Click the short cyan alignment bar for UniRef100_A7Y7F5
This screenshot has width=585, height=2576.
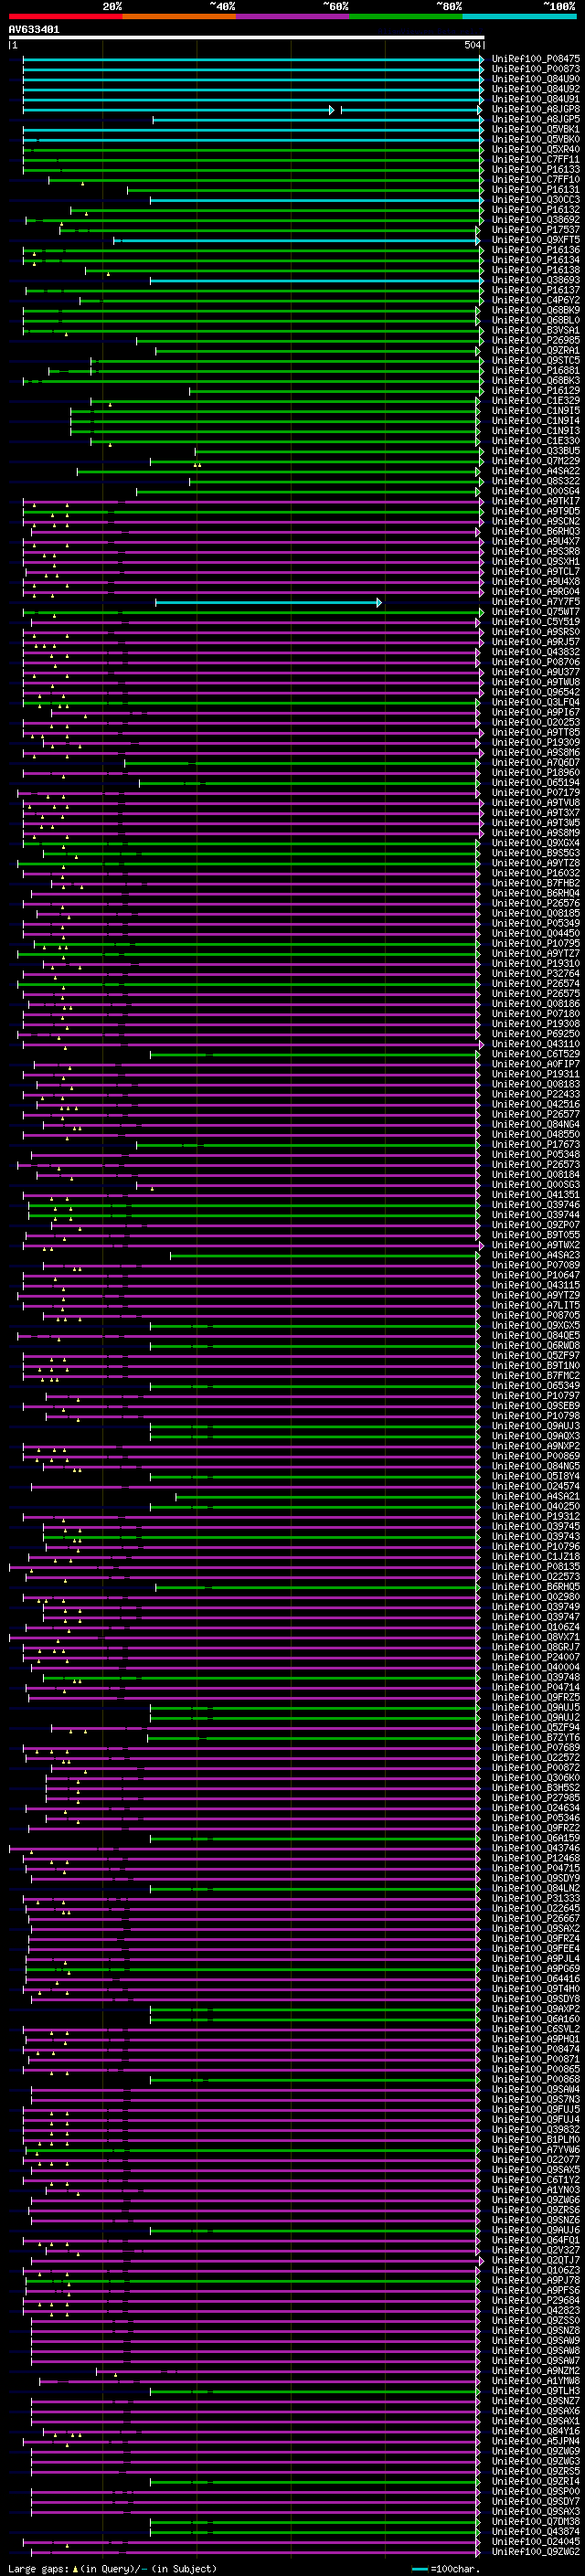268,602
